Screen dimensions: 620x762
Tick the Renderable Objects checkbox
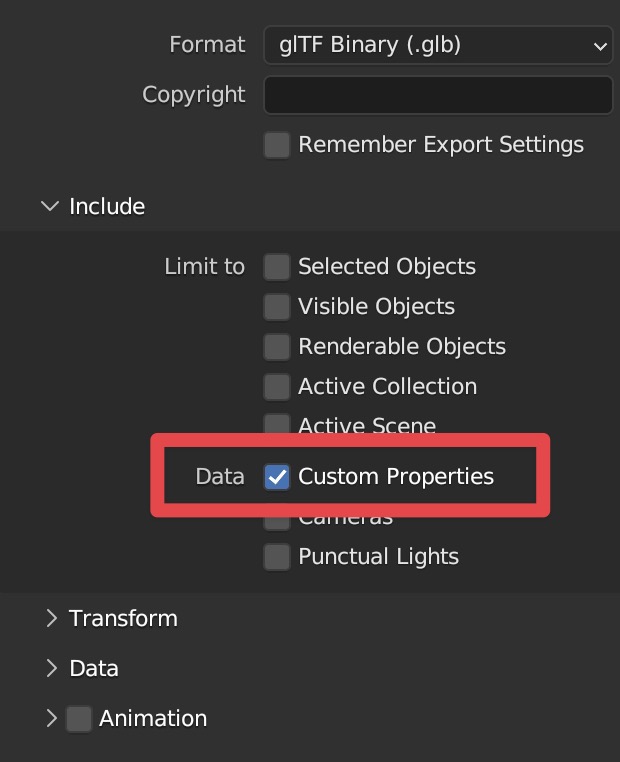[277, 347]
